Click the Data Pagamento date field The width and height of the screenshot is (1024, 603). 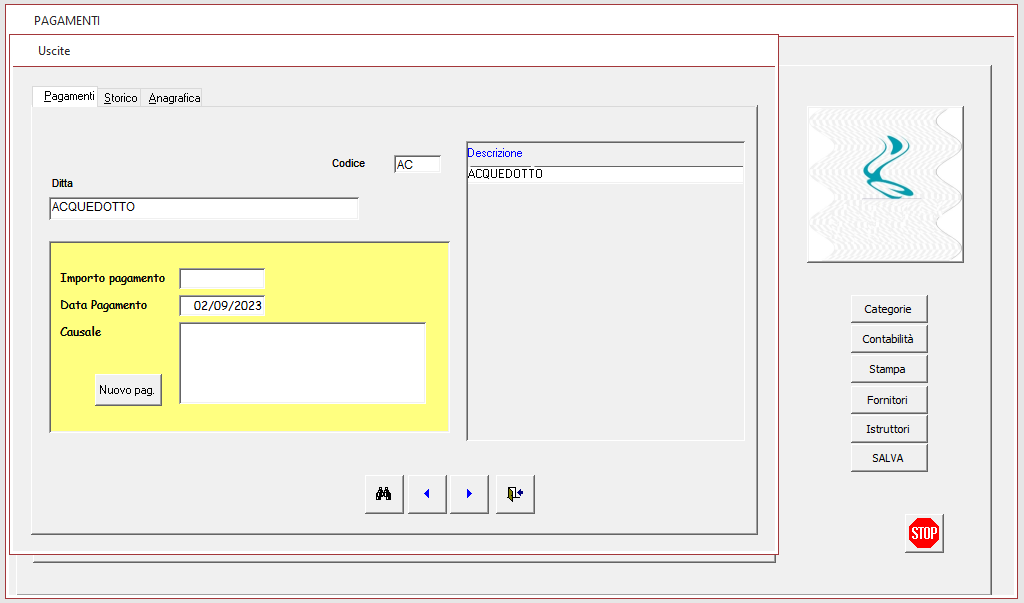(222, 306)
